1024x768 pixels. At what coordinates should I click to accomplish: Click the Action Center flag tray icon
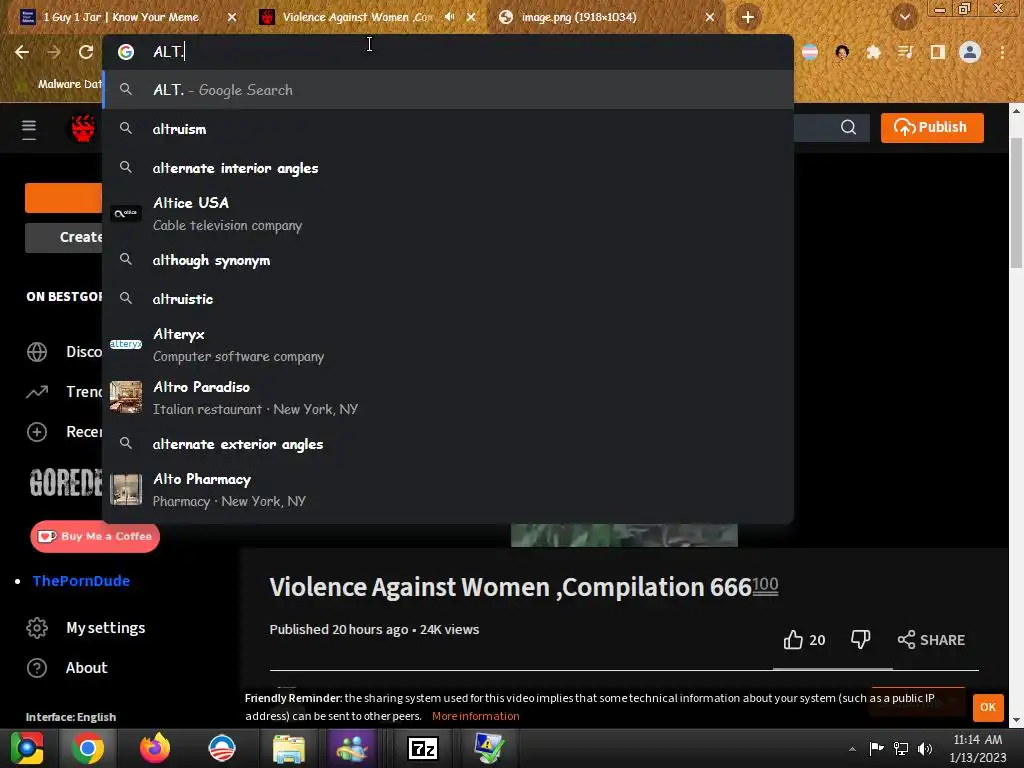tap(876, 749)
